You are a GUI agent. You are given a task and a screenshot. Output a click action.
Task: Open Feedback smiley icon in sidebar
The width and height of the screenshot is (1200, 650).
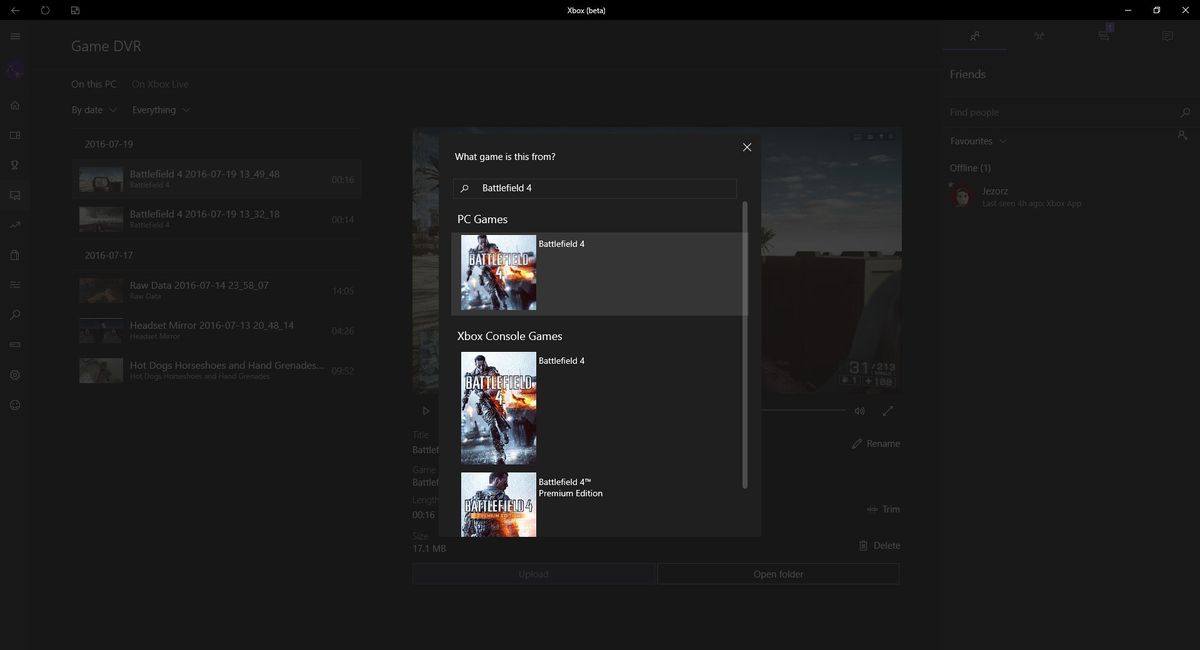point(15,405)
